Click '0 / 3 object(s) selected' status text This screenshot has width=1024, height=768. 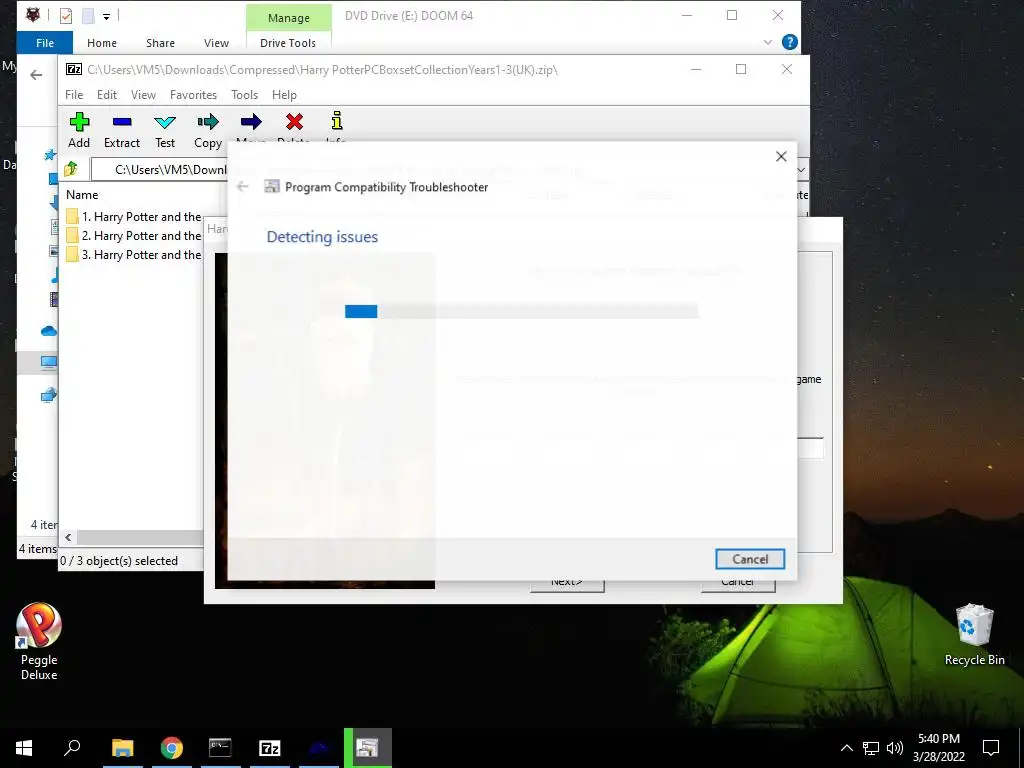click(x=119, y=561)
